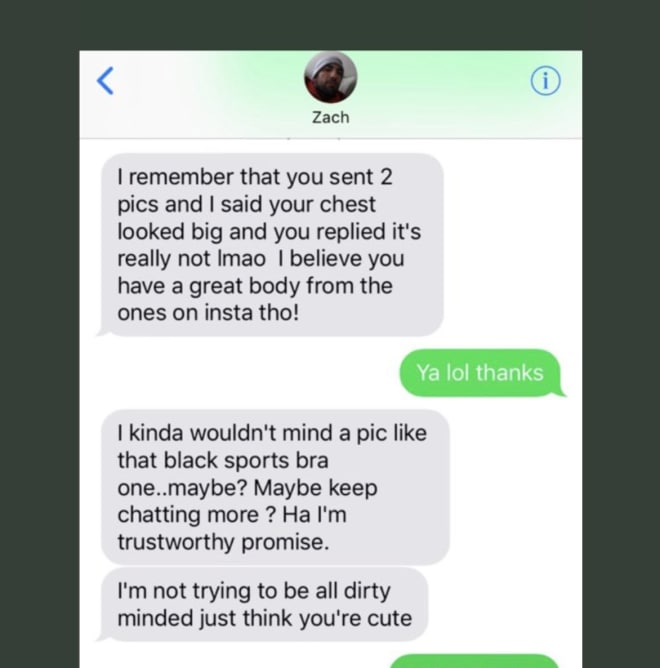Screen dimensions: 660x668
Task: Tap the green 'Ya lol thanks' bubble
Action: (x=480, y=373)
